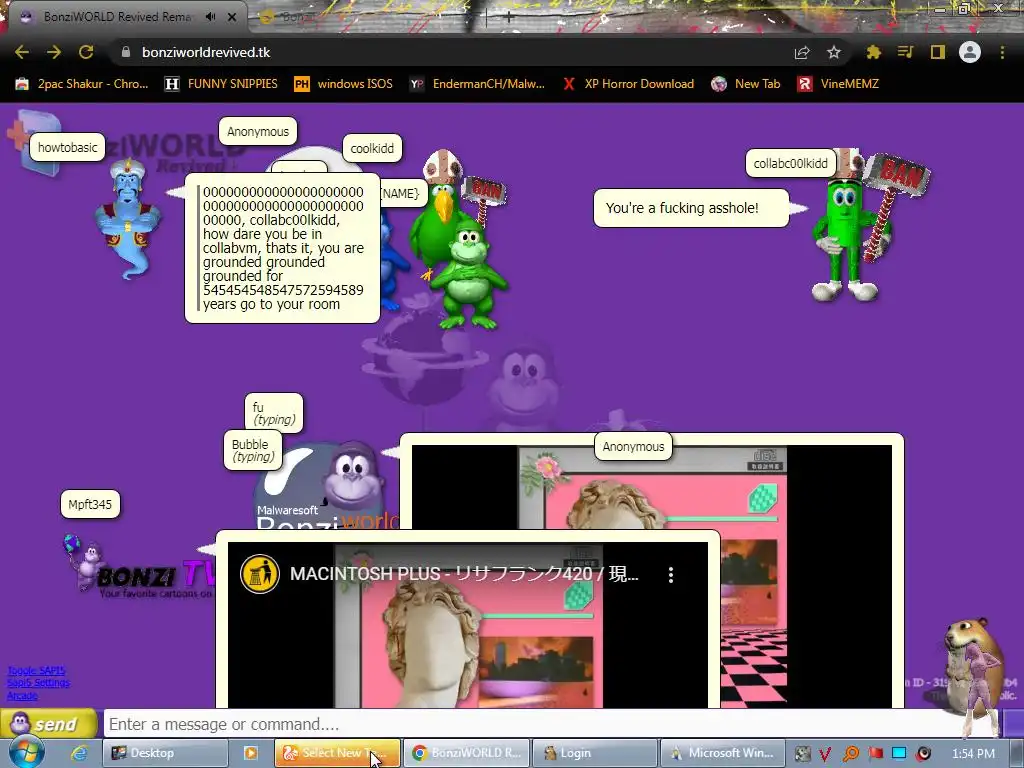Click the "You're a fucking asshole!" speech bubble
The image size is (1024, 768).
[x=691, y=208]
